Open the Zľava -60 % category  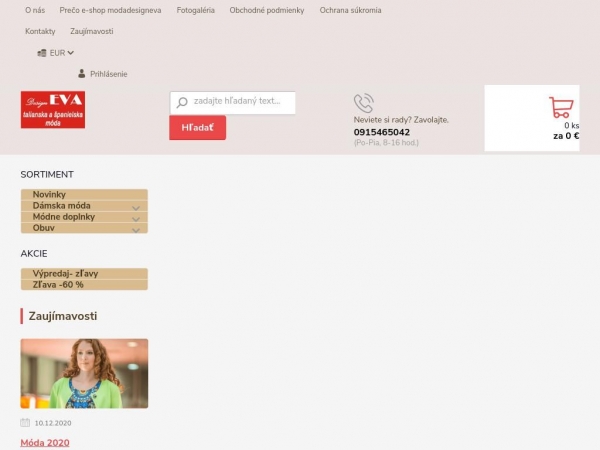84,284
